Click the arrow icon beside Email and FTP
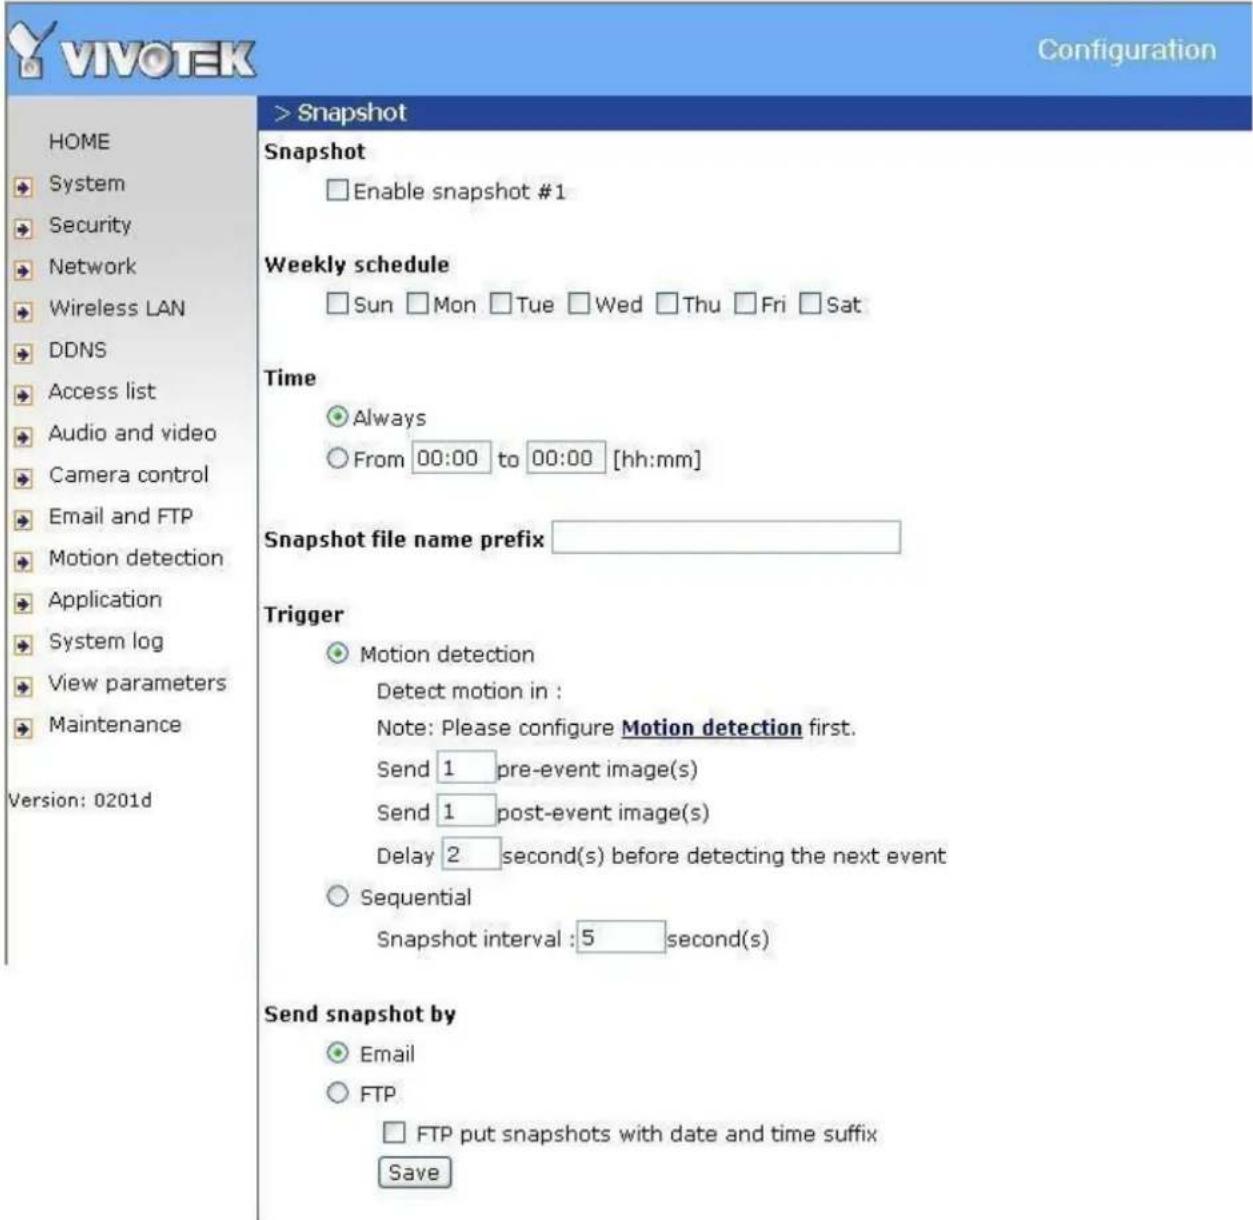Image resolution: width=1253 pixels, height=1220 pixels. pyautogui.click(x=23, y=519)
